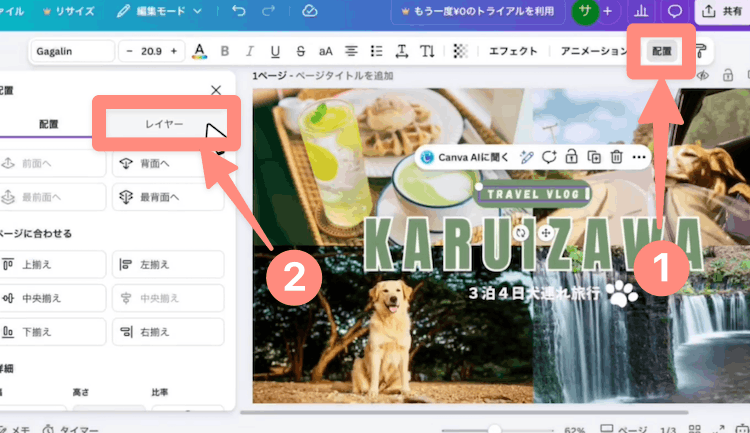Center with the active 中央揃え button
750x433 pixels.
[x=53, y=298]
